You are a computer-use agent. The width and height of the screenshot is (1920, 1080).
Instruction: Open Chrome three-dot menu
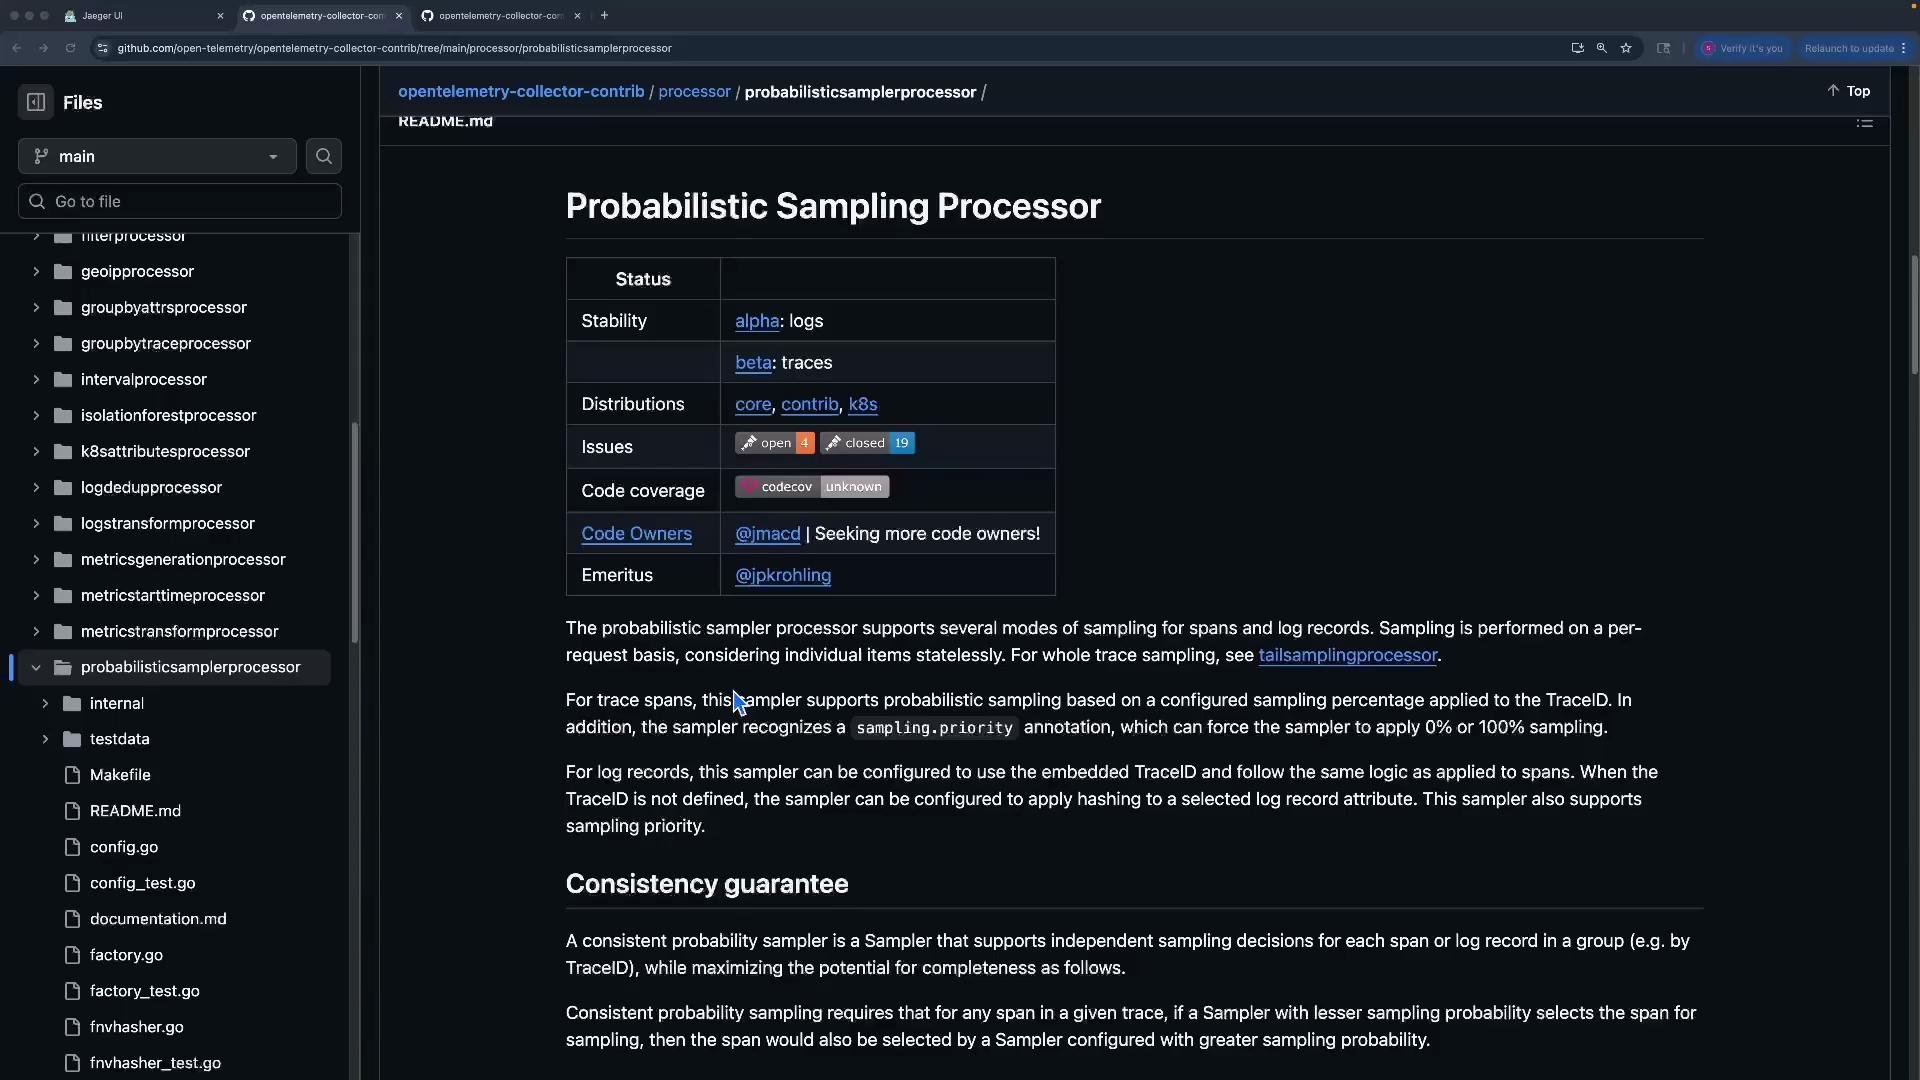(1903, 48)
